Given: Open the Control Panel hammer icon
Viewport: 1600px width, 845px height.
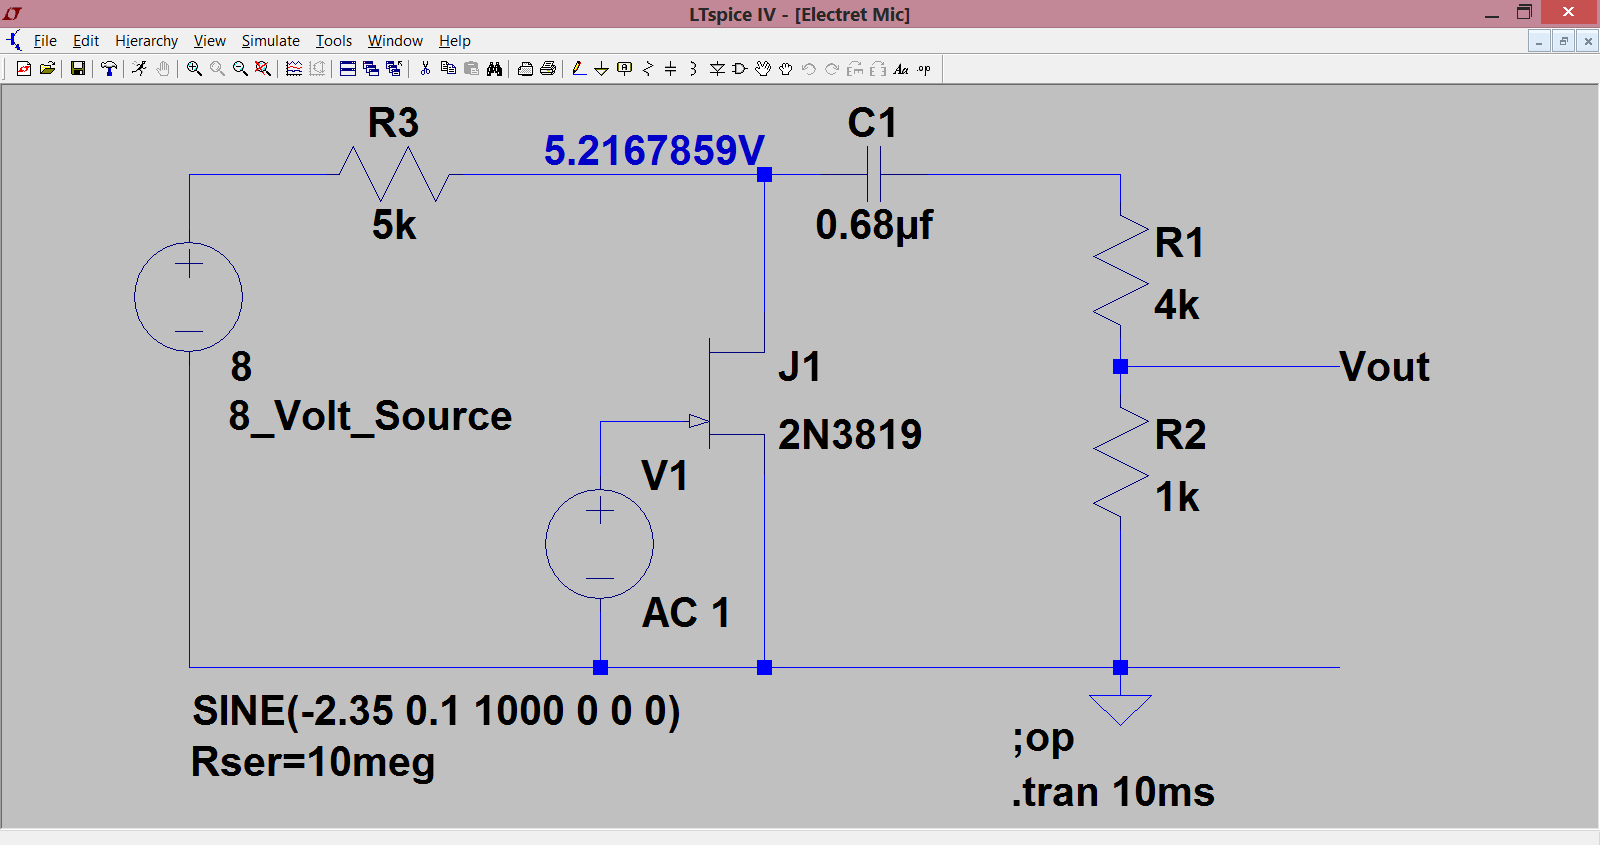Looking at the screenshot, I should click(108, 69).
